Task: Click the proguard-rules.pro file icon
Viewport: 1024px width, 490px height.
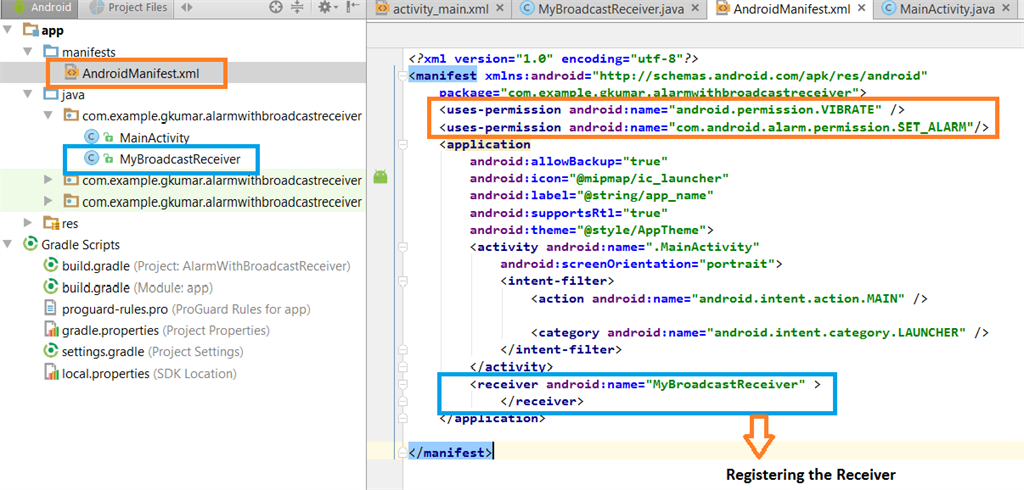Action: coord(50,309)
